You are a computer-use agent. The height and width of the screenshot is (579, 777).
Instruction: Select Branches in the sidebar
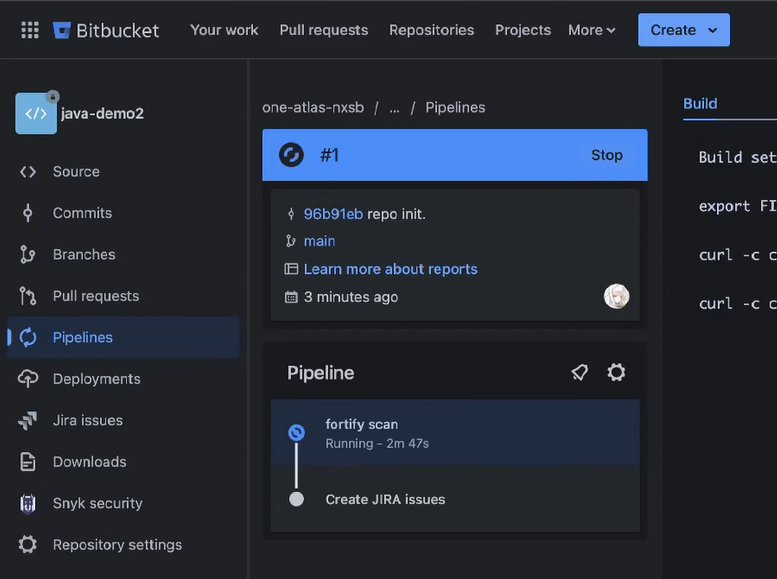[123, 254]
